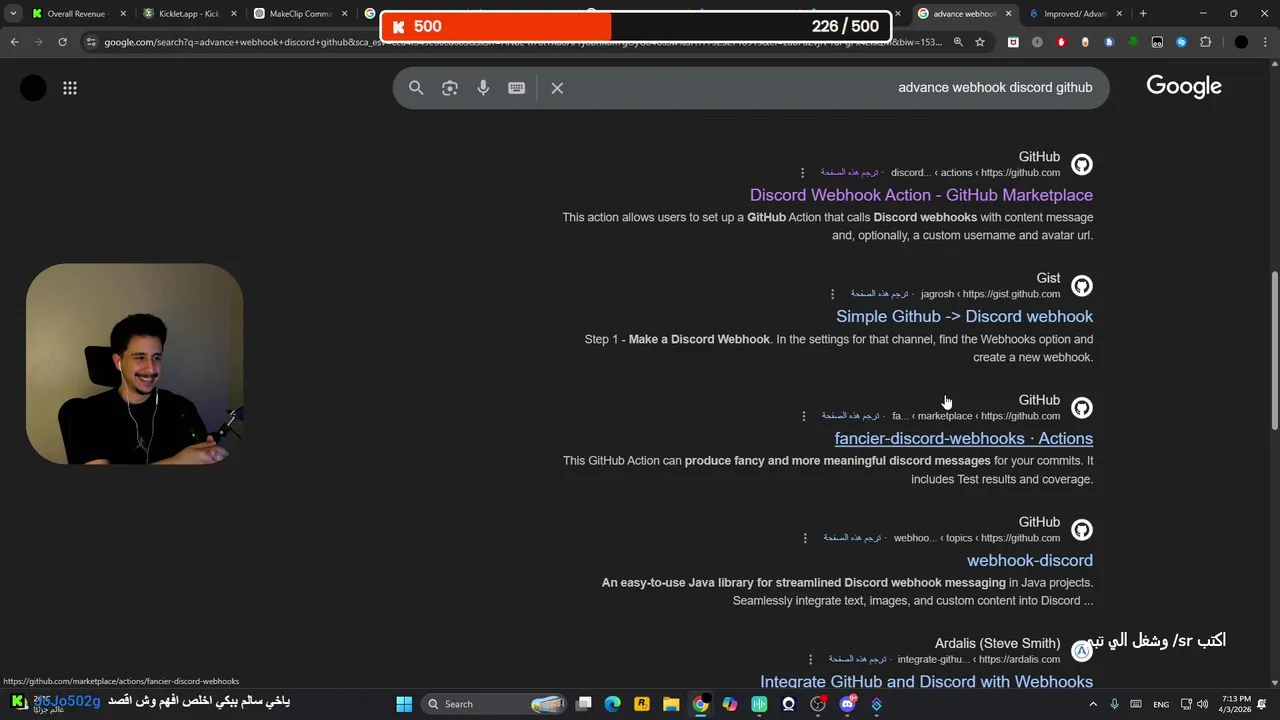Click the Google search magnifier icon

416,88
